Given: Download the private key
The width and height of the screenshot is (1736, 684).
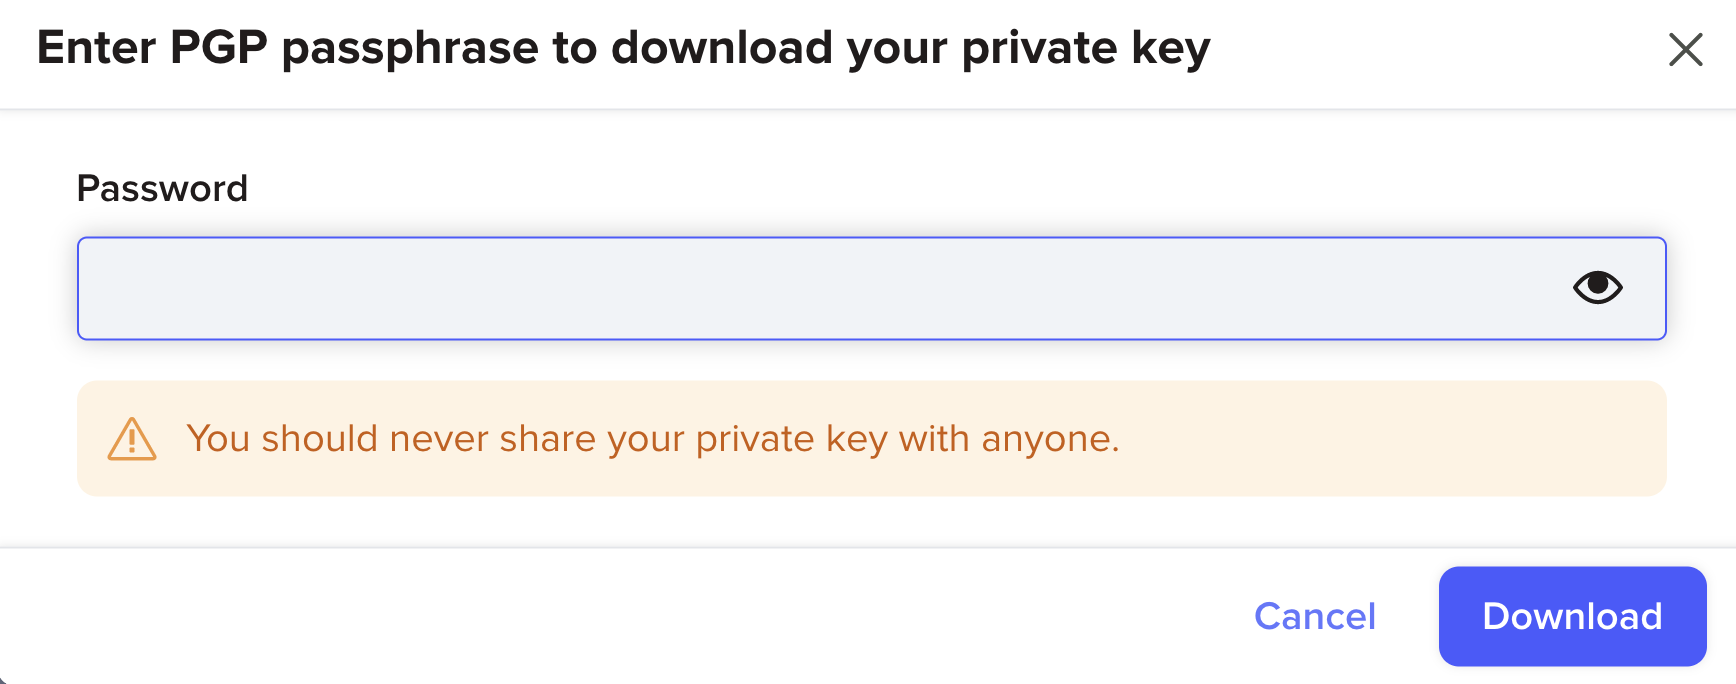Looking at the screenshot, I should tap(1572, 616).
